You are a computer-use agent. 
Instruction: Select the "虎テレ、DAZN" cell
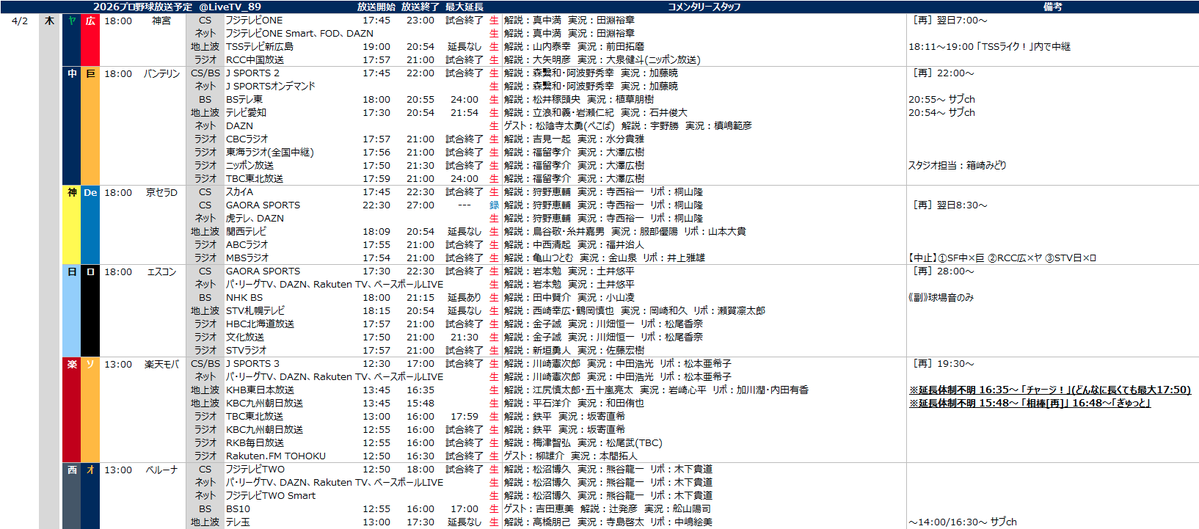tap(255, 218)
